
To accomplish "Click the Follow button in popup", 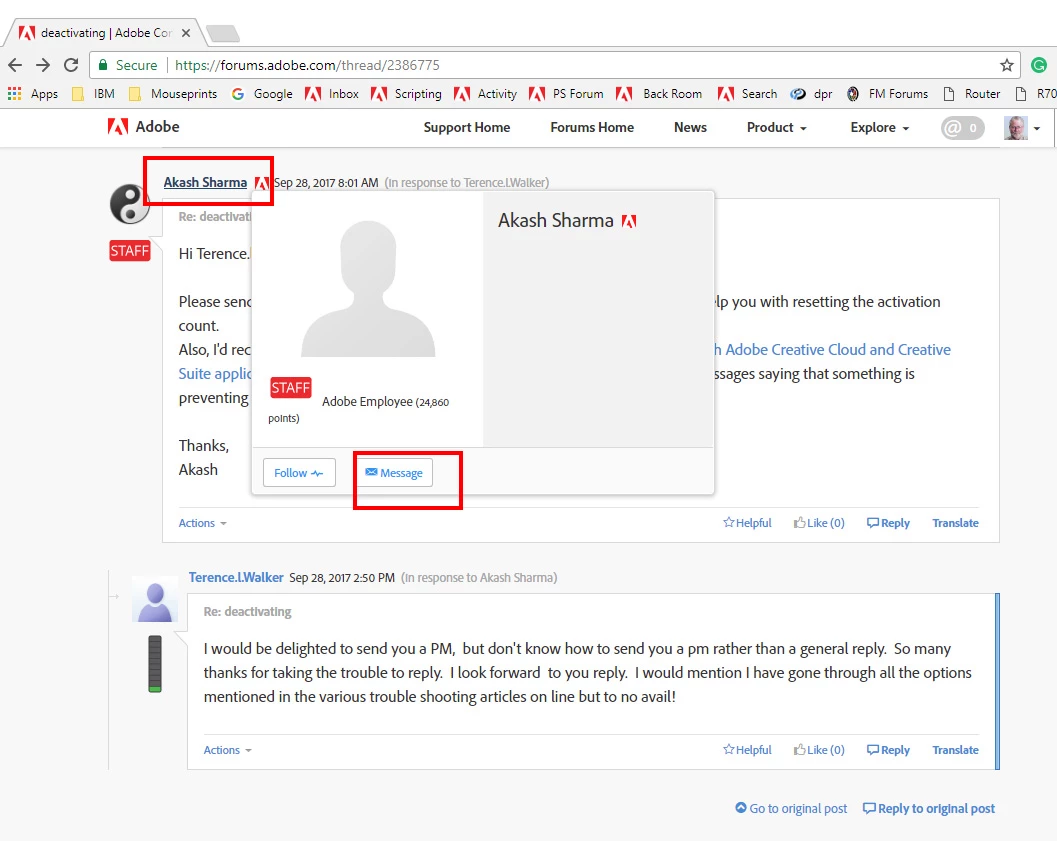I will coord(299,473).
